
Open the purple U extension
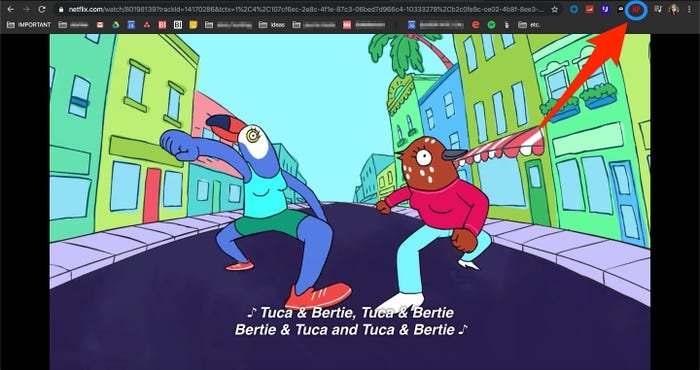coord(605,9)
